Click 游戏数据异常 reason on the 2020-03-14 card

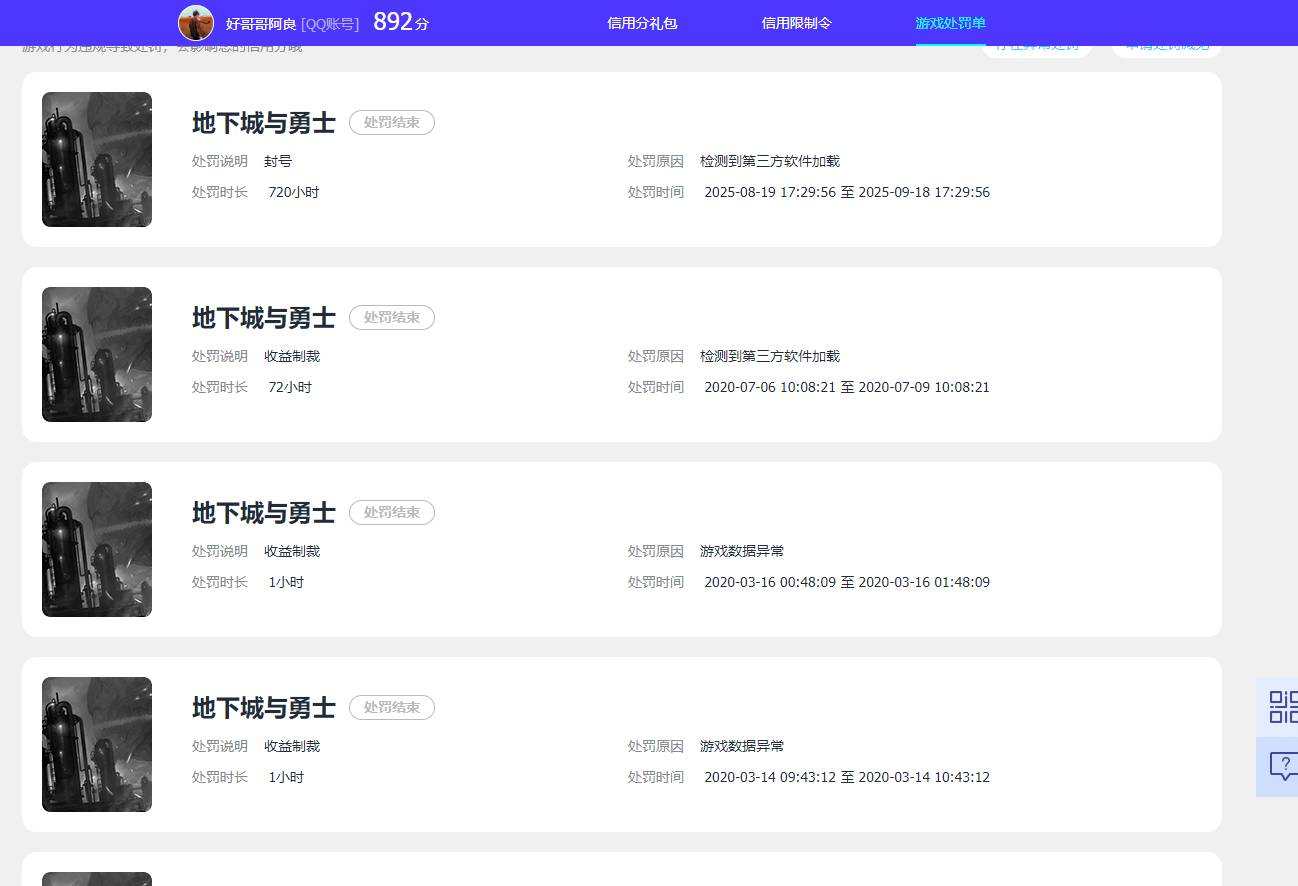(x=742, y=746)
